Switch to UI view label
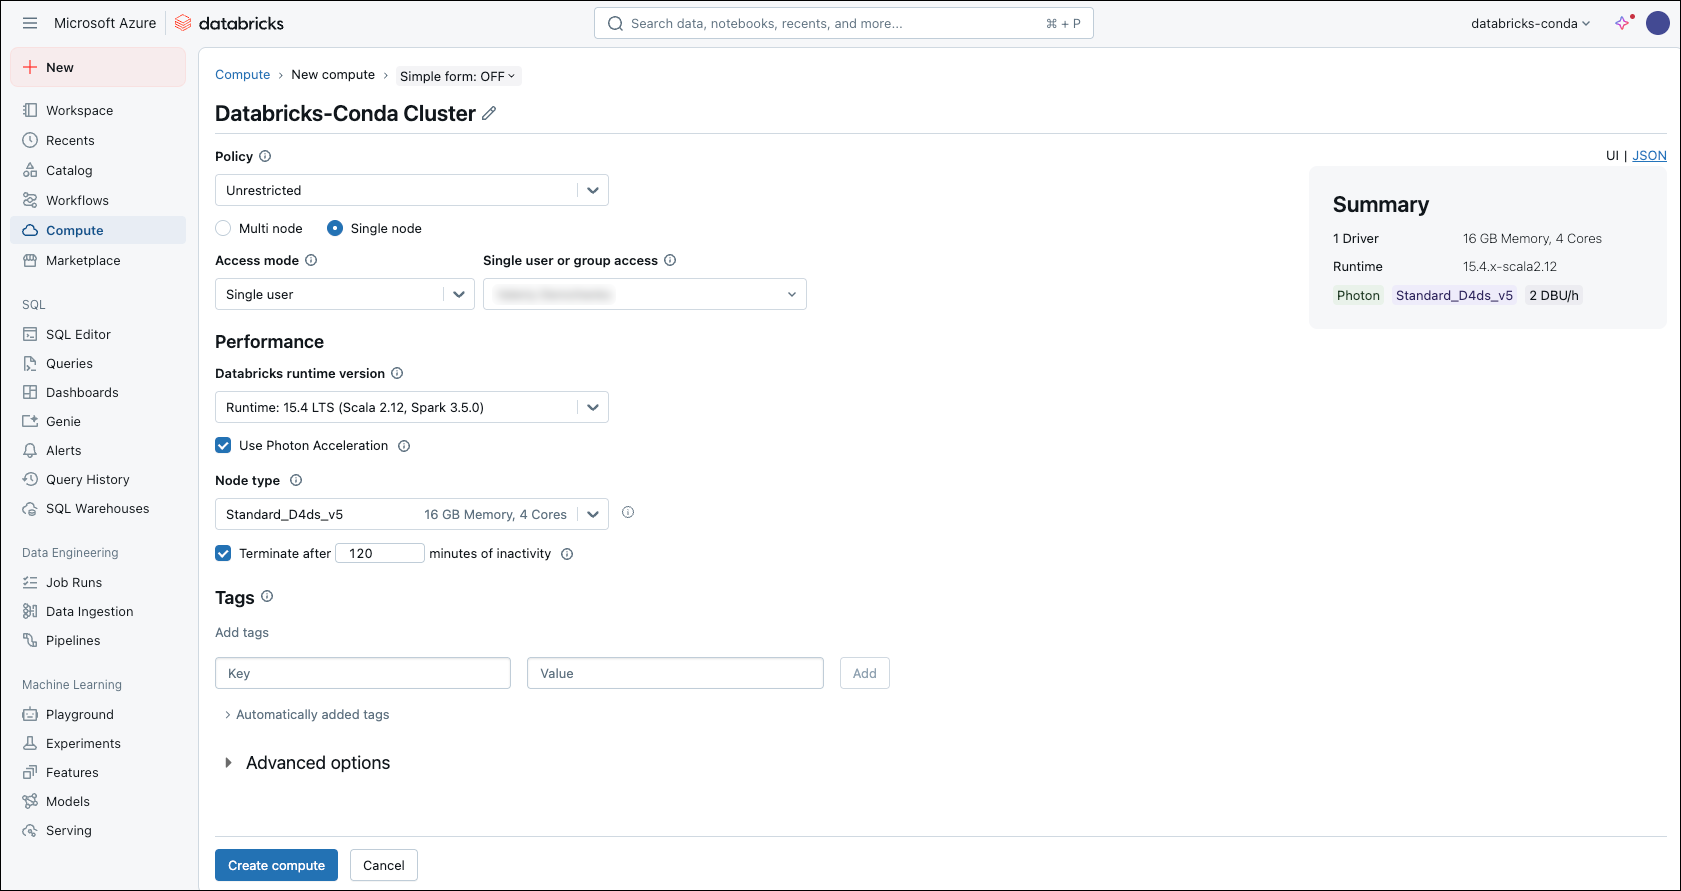The width and height of the screenshot is (1681, 891). tap(1612, 155)
